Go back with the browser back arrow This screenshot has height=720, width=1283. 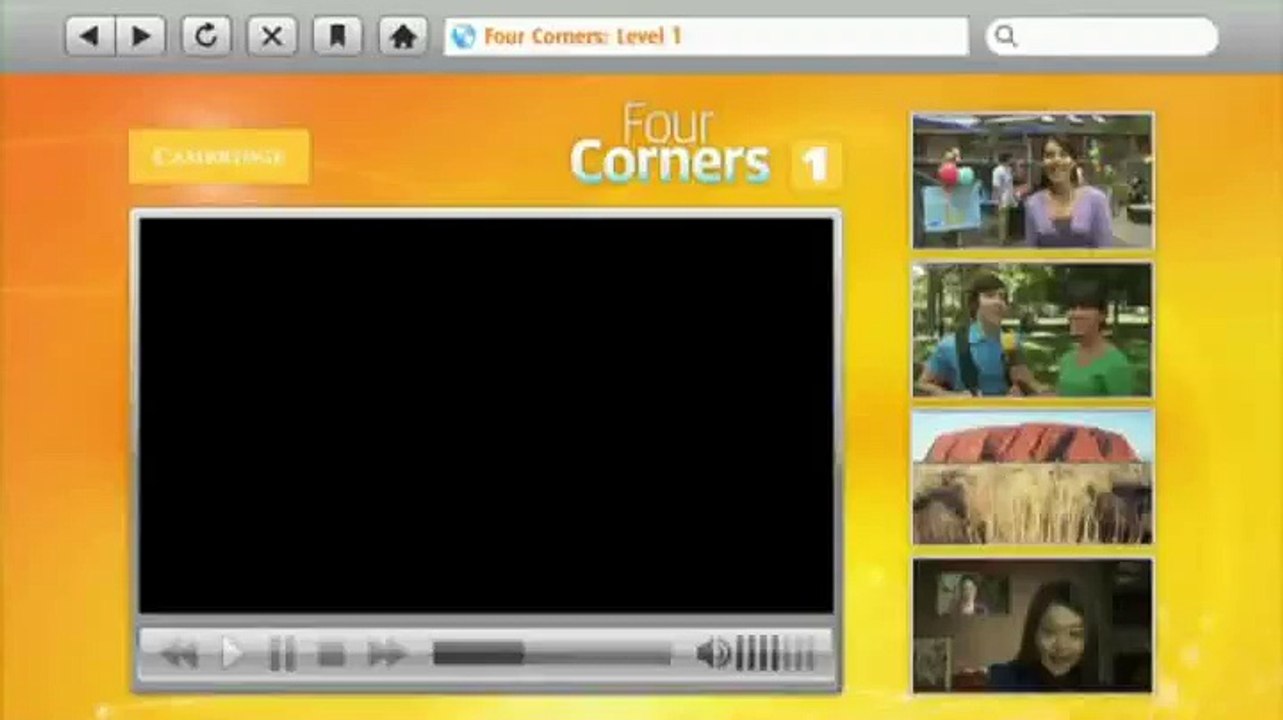90,37
